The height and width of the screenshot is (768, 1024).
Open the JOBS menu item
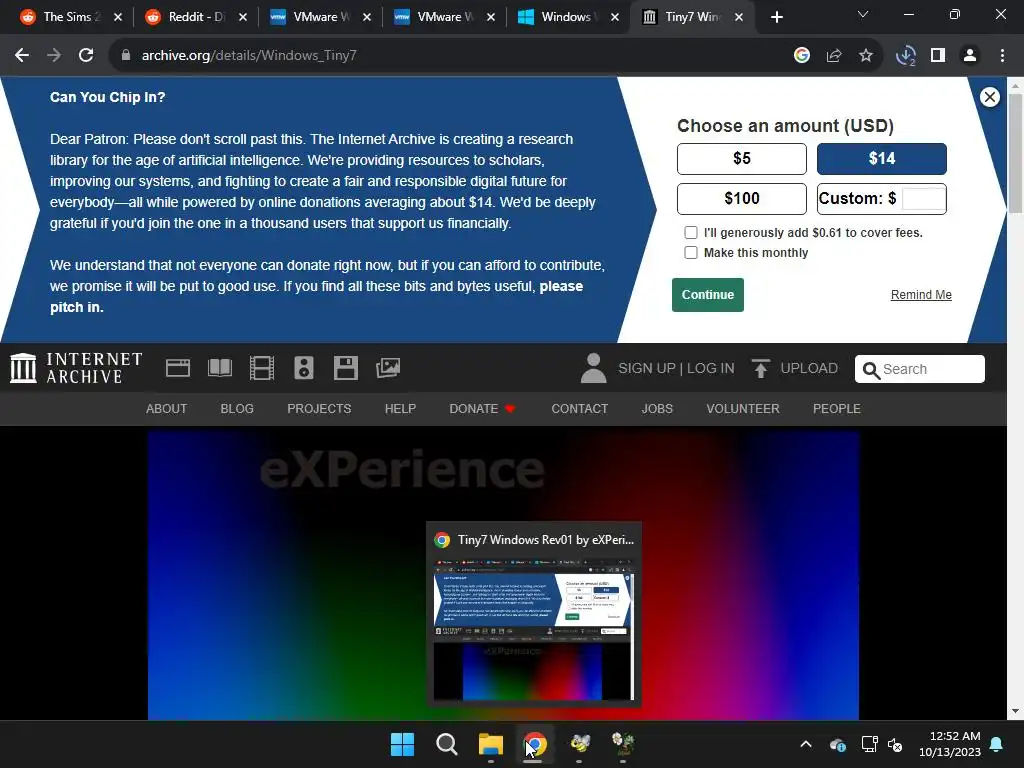pos(657,409)
